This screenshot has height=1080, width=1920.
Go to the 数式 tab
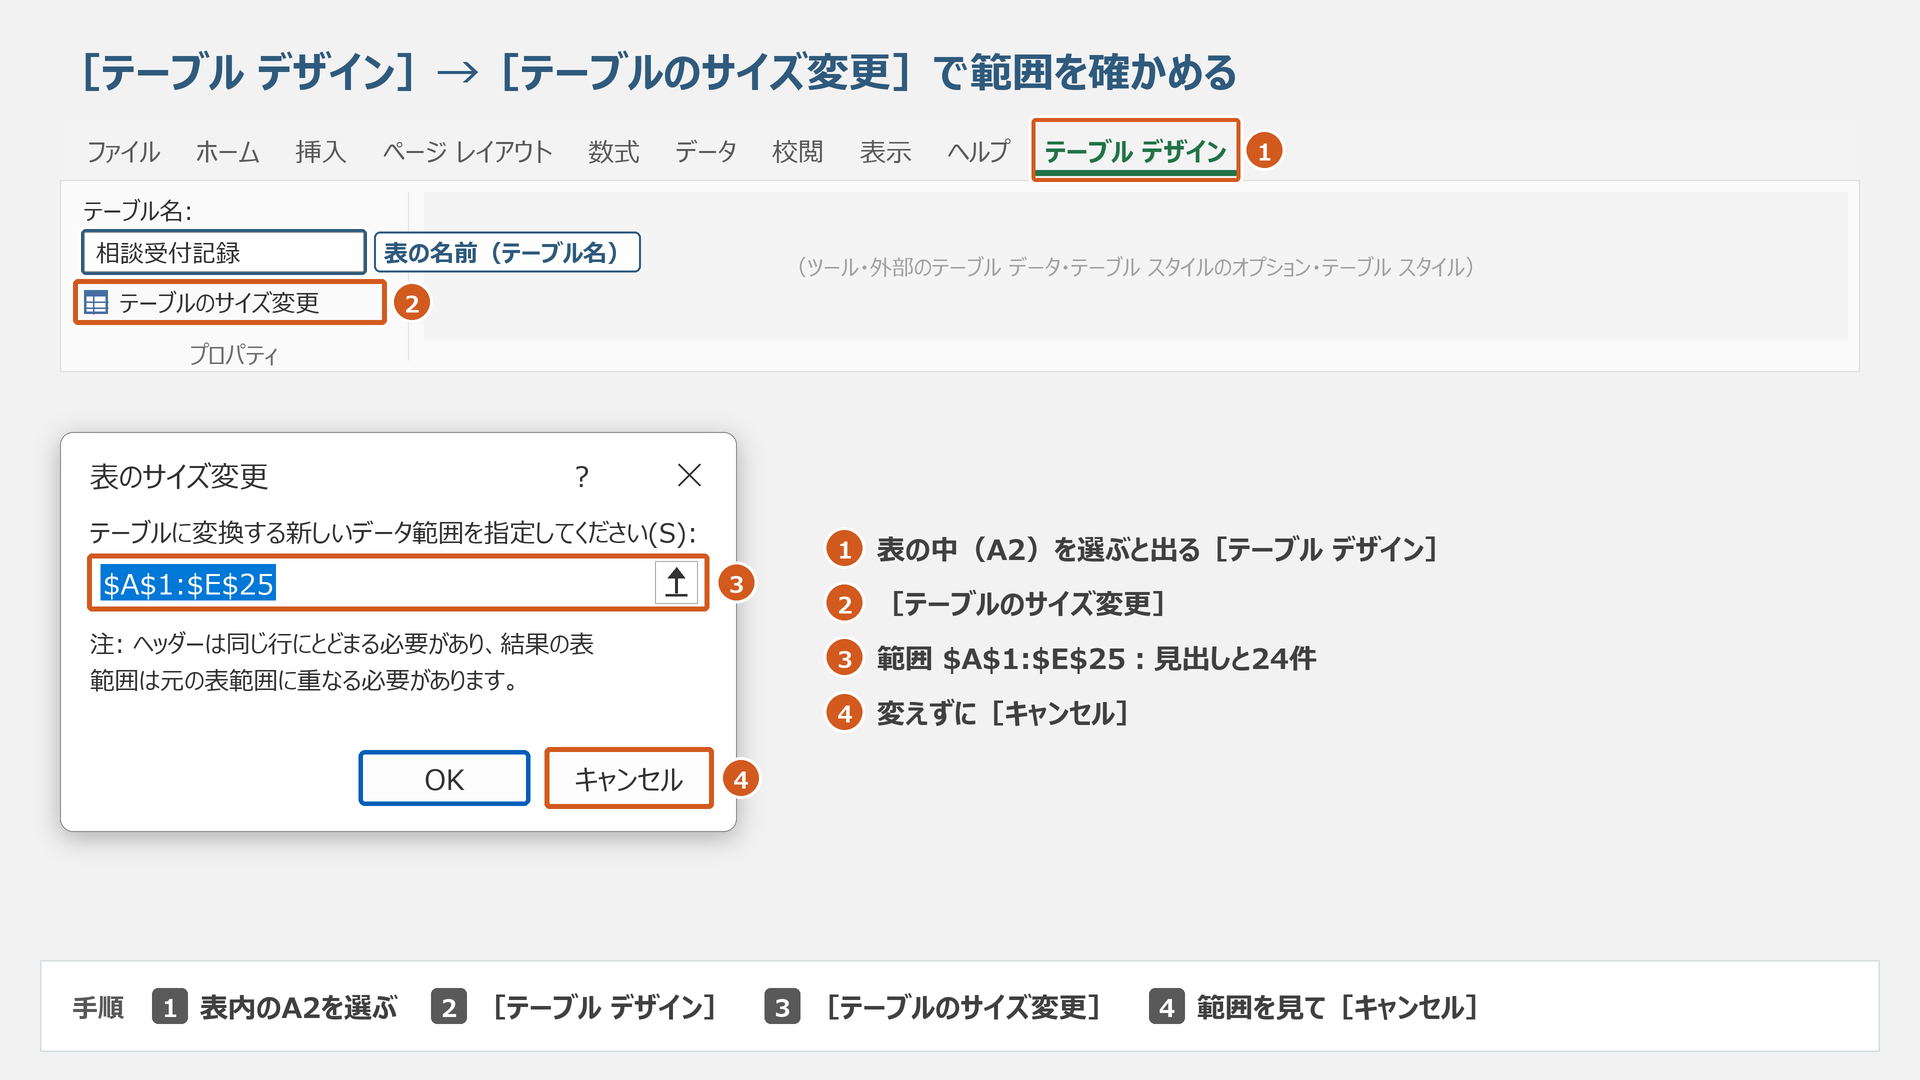613,152
